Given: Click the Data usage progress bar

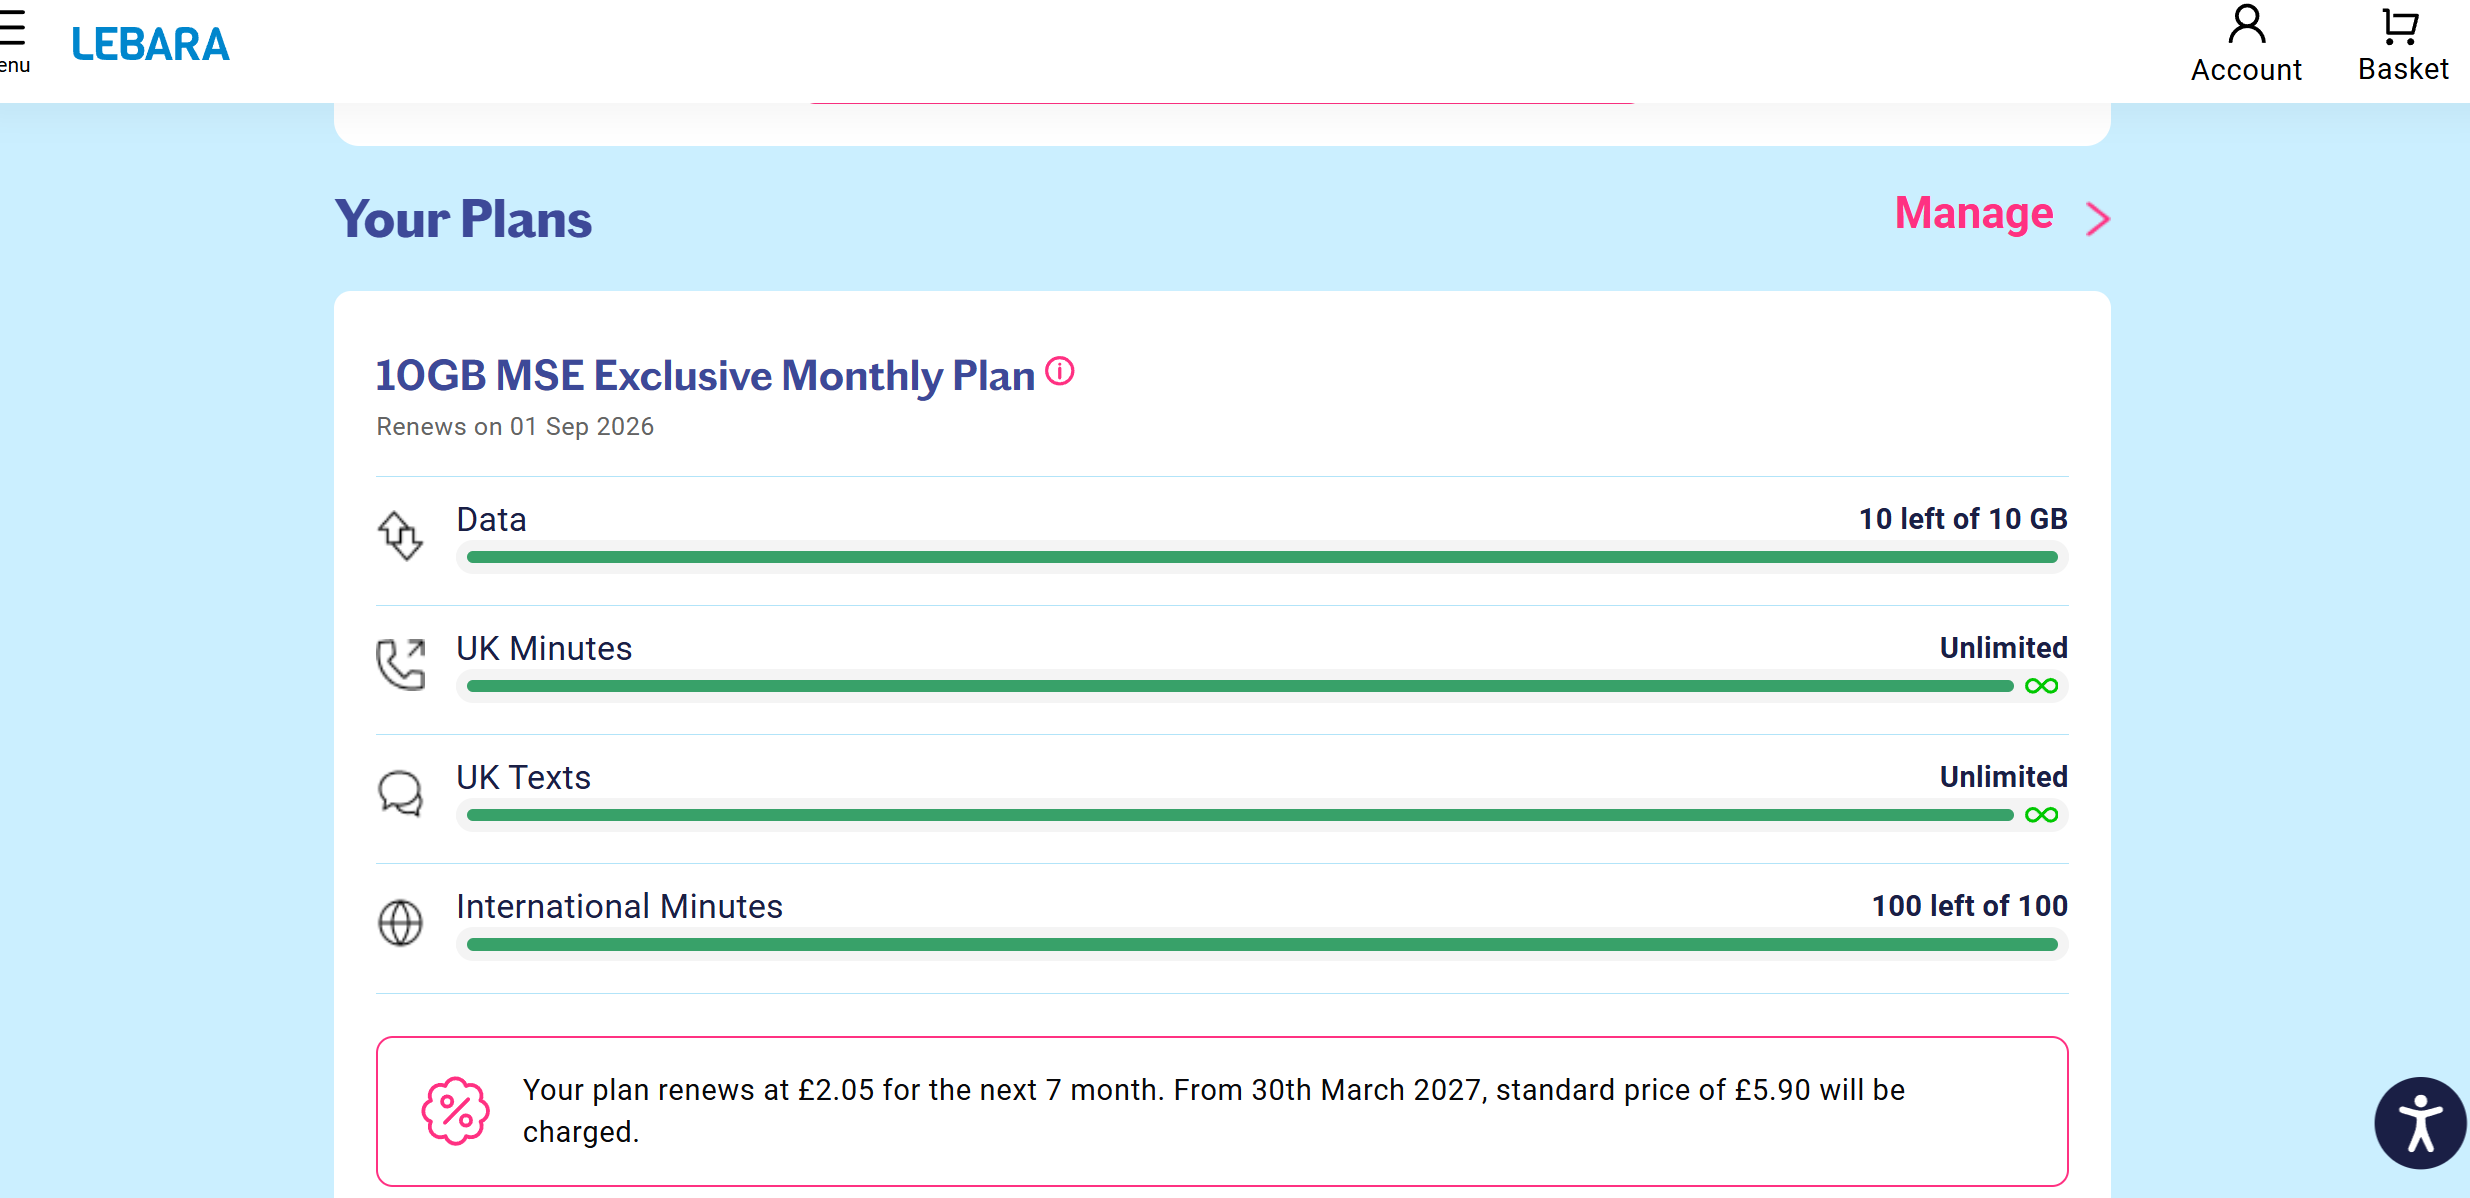Looking at the screenshot, I should click(1262, 557).
